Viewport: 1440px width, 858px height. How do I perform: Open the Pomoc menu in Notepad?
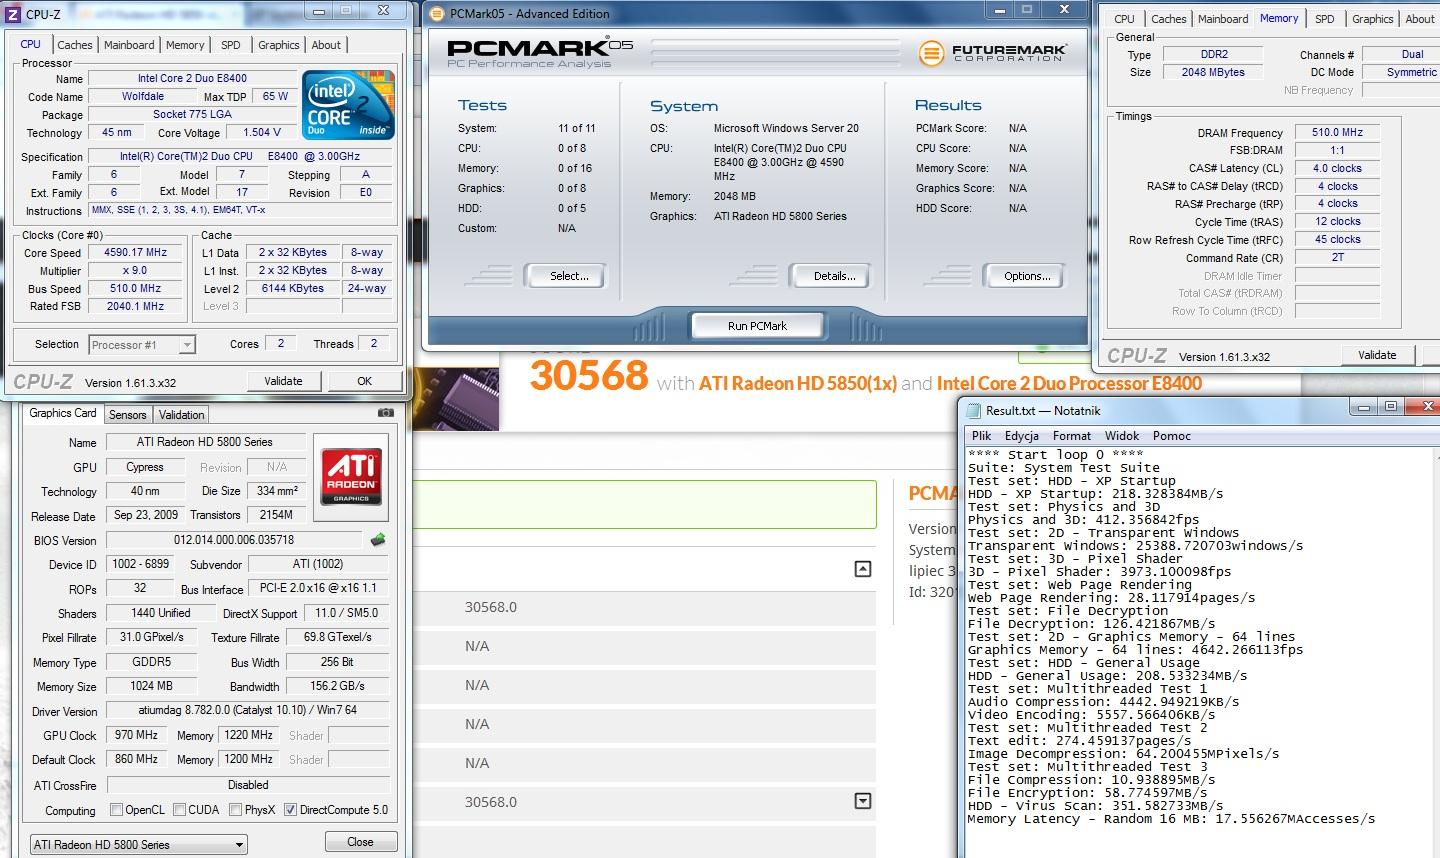[1172, 436]
